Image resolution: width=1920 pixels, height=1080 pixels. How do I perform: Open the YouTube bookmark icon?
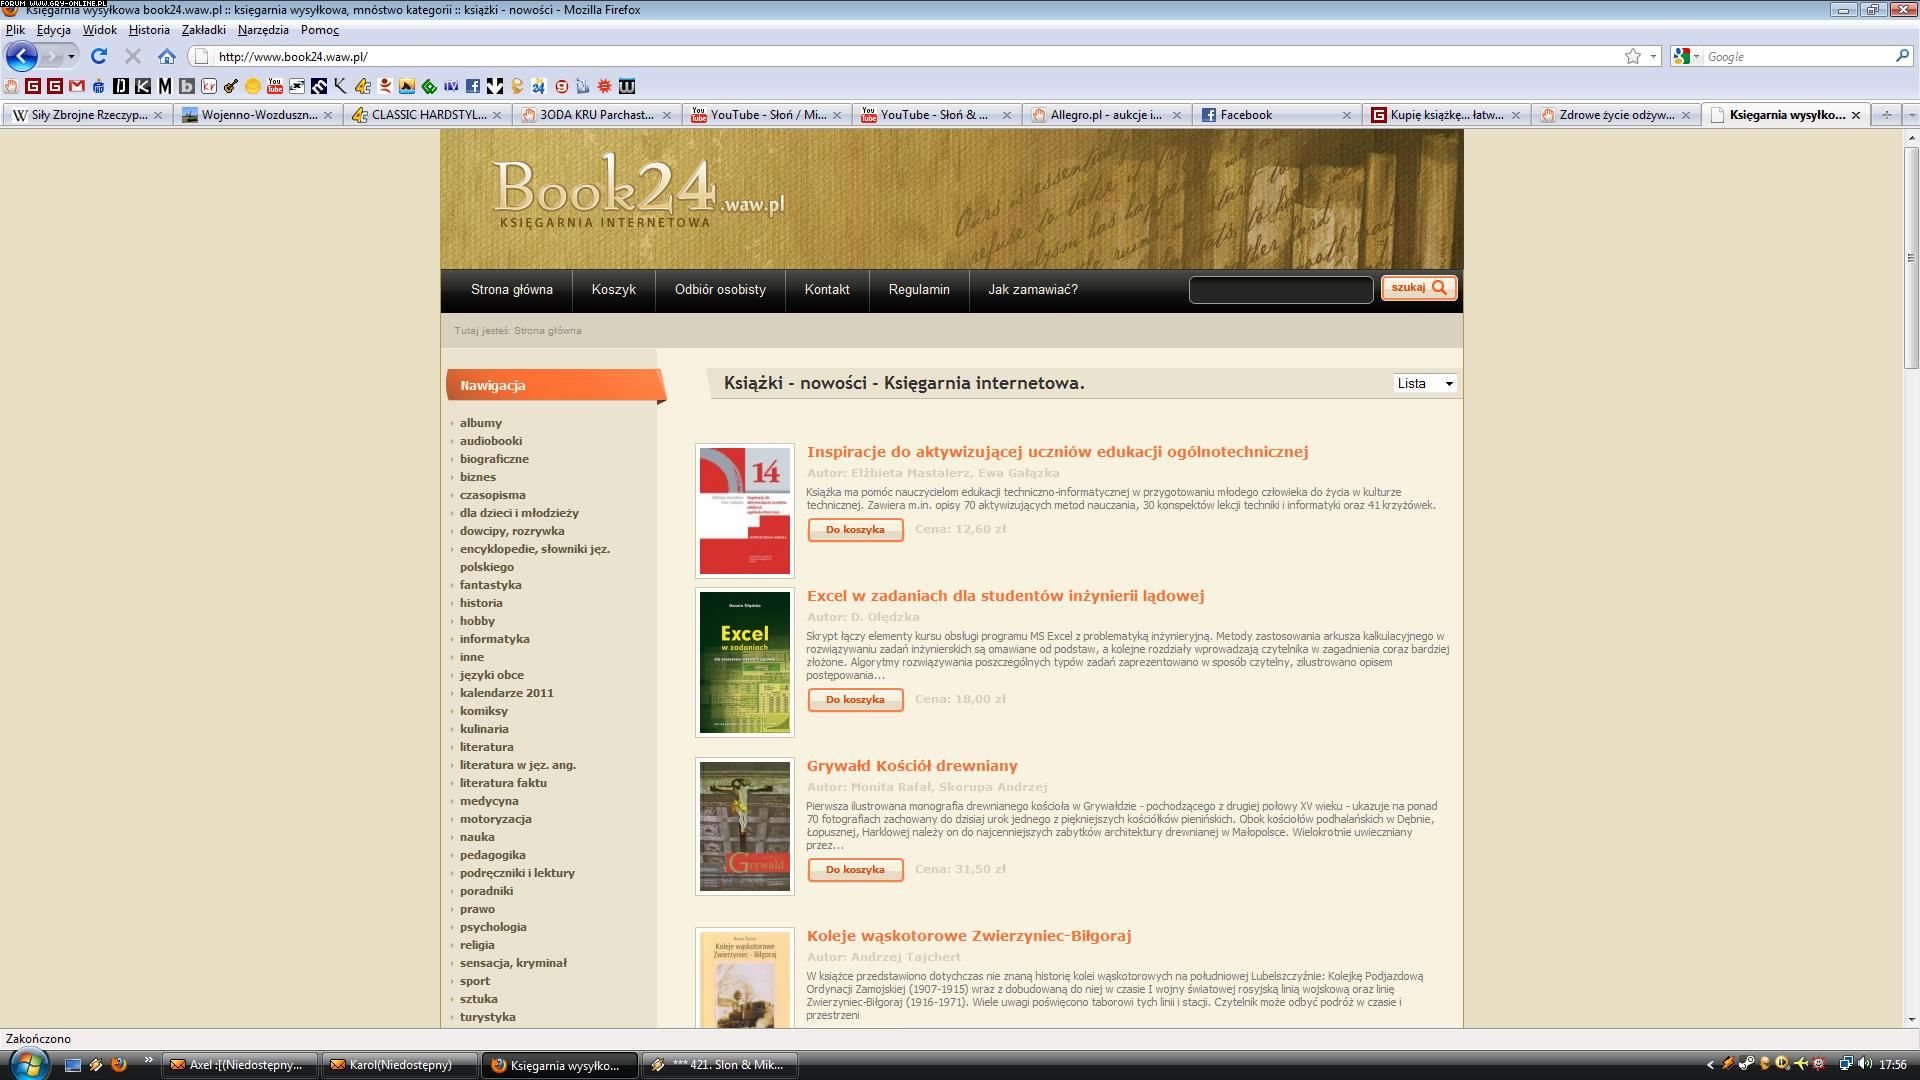[x=275, y=86]
